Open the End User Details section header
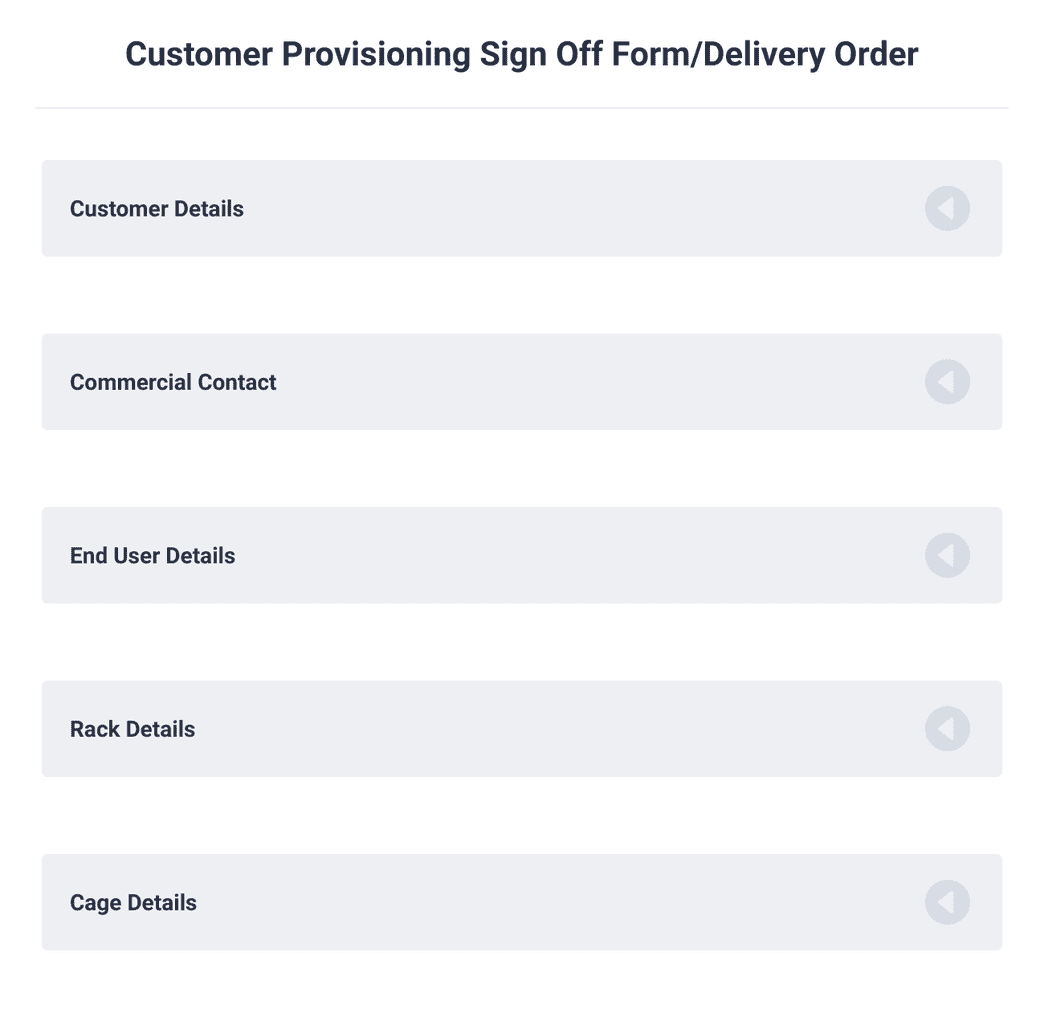The width and height of the screenshot is (1044, 1011). pos(521,555)
